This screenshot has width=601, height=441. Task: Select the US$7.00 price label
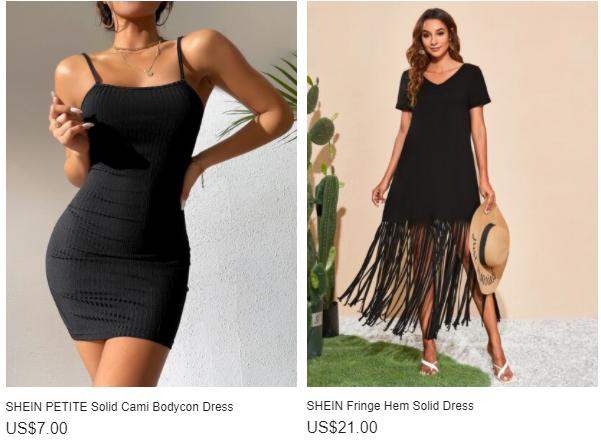[37, 428]
